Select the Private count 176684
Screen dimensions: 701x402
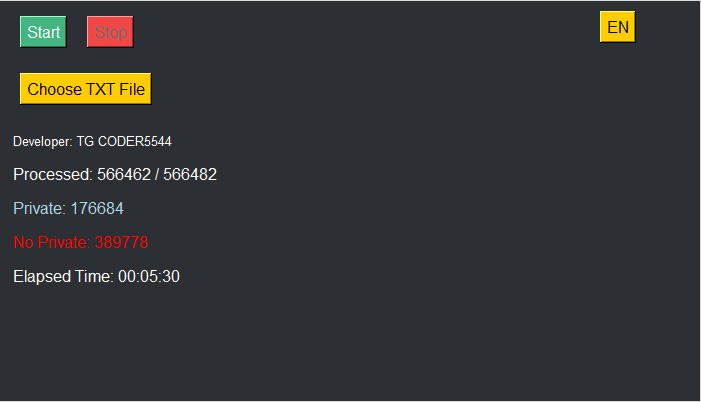[97, 208]
